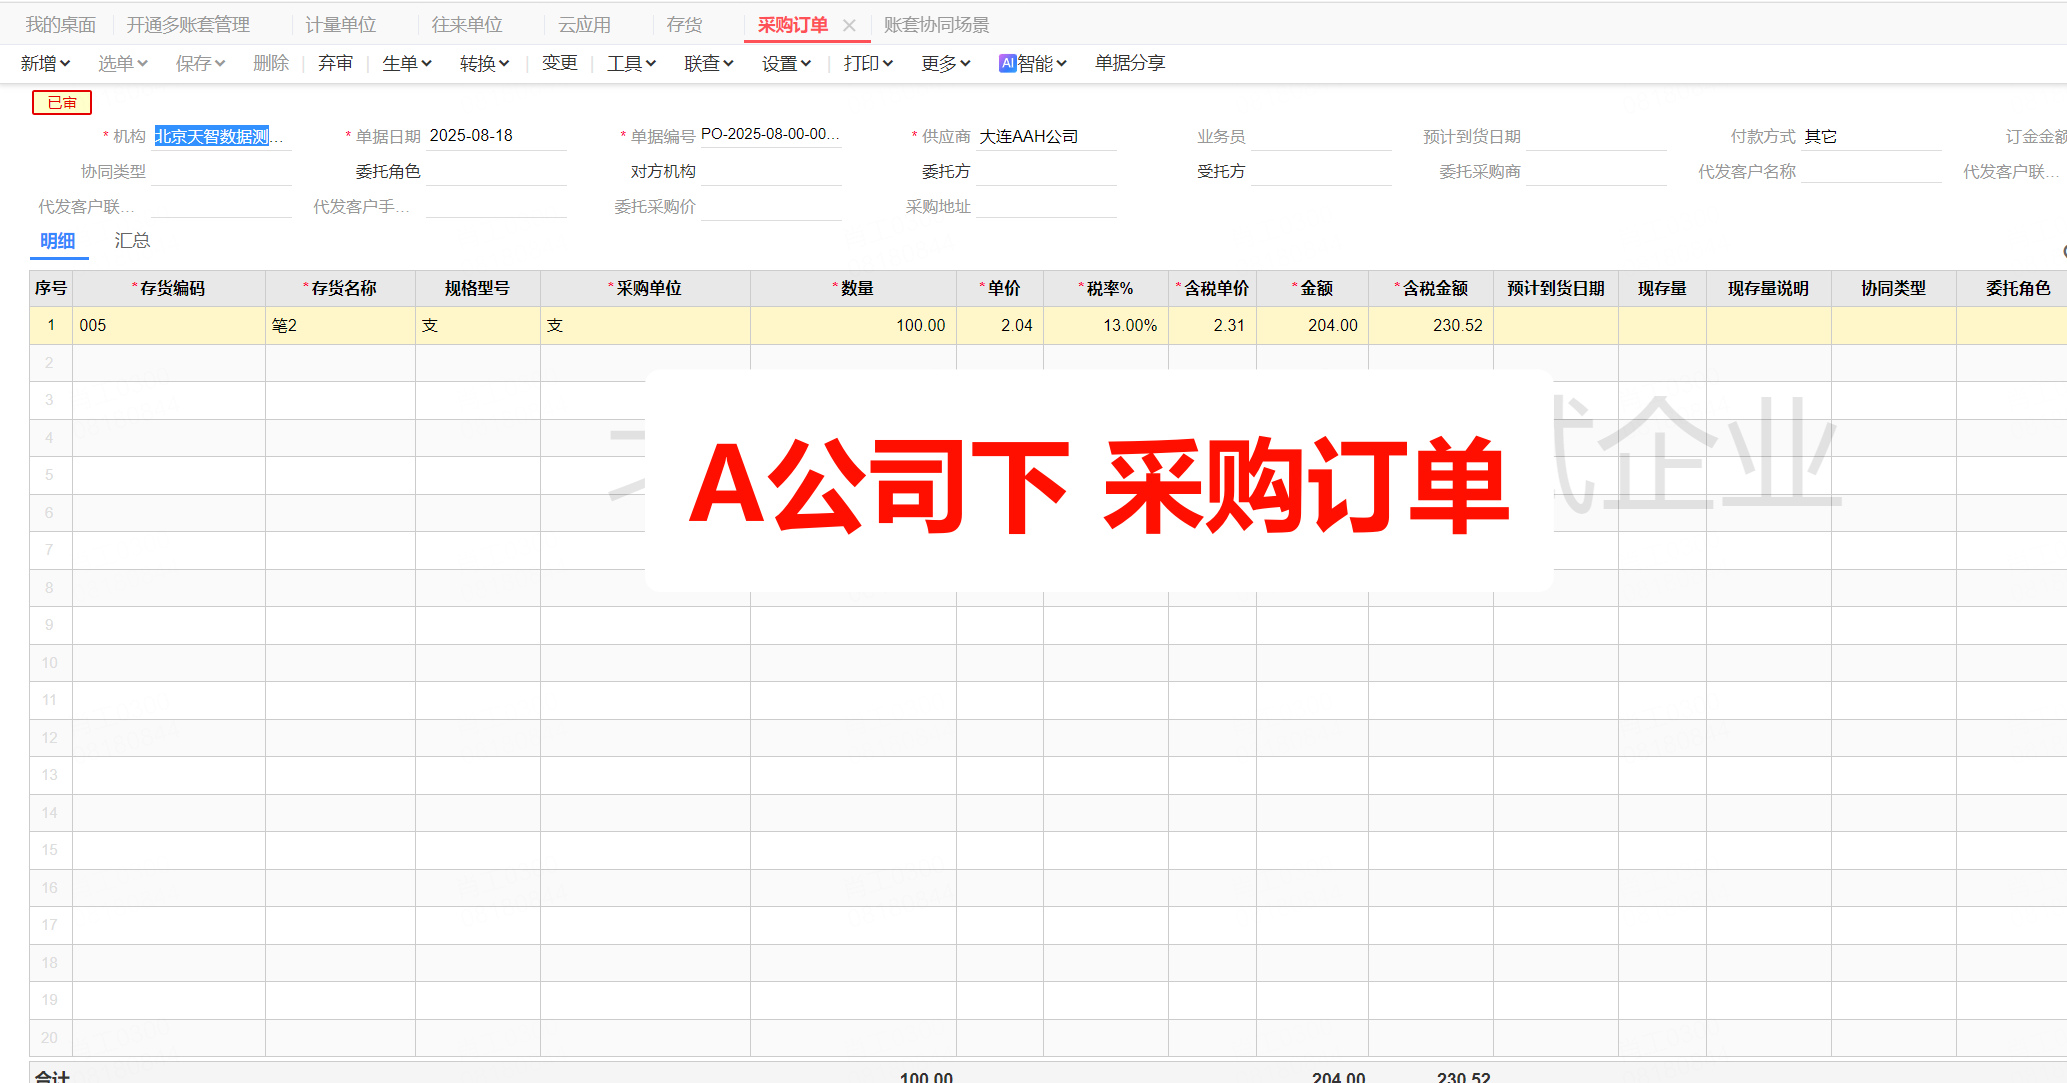Open the 选单 dropdown menu

coord(122,63)
